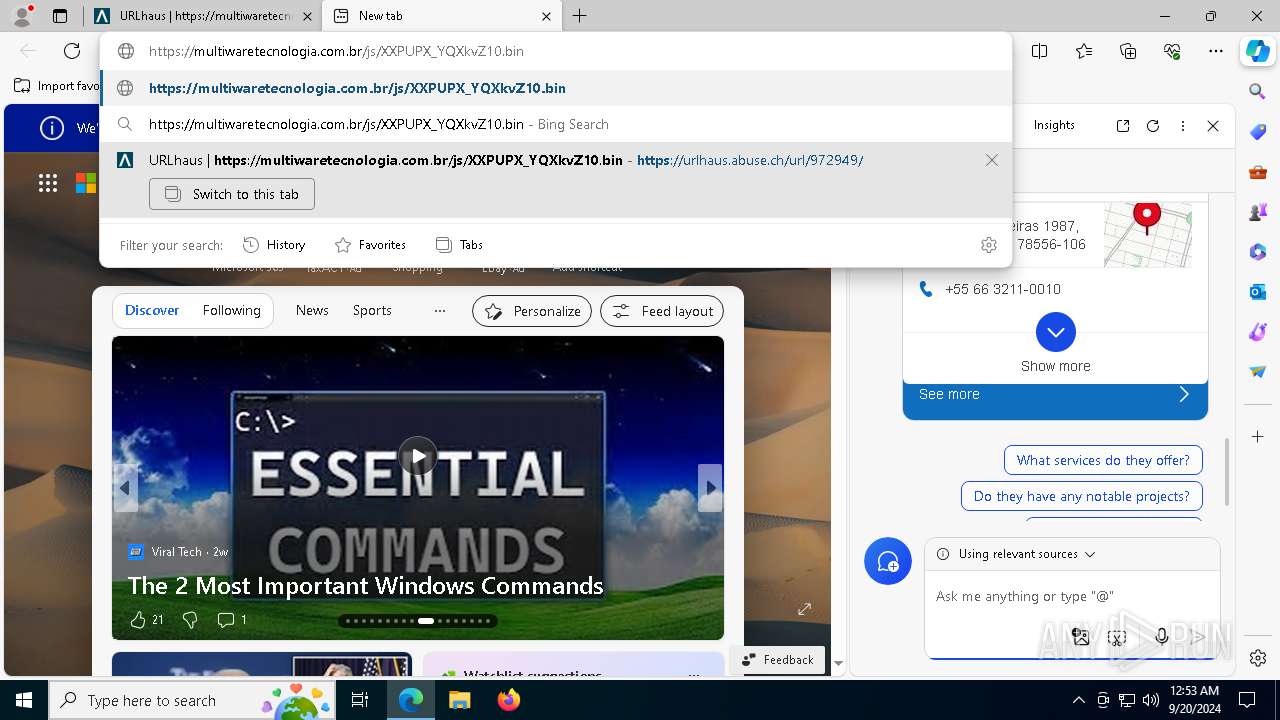Show more feed categories ellipsis
The height and width of the screenshot is (720, 1280).
pos(439,311)
